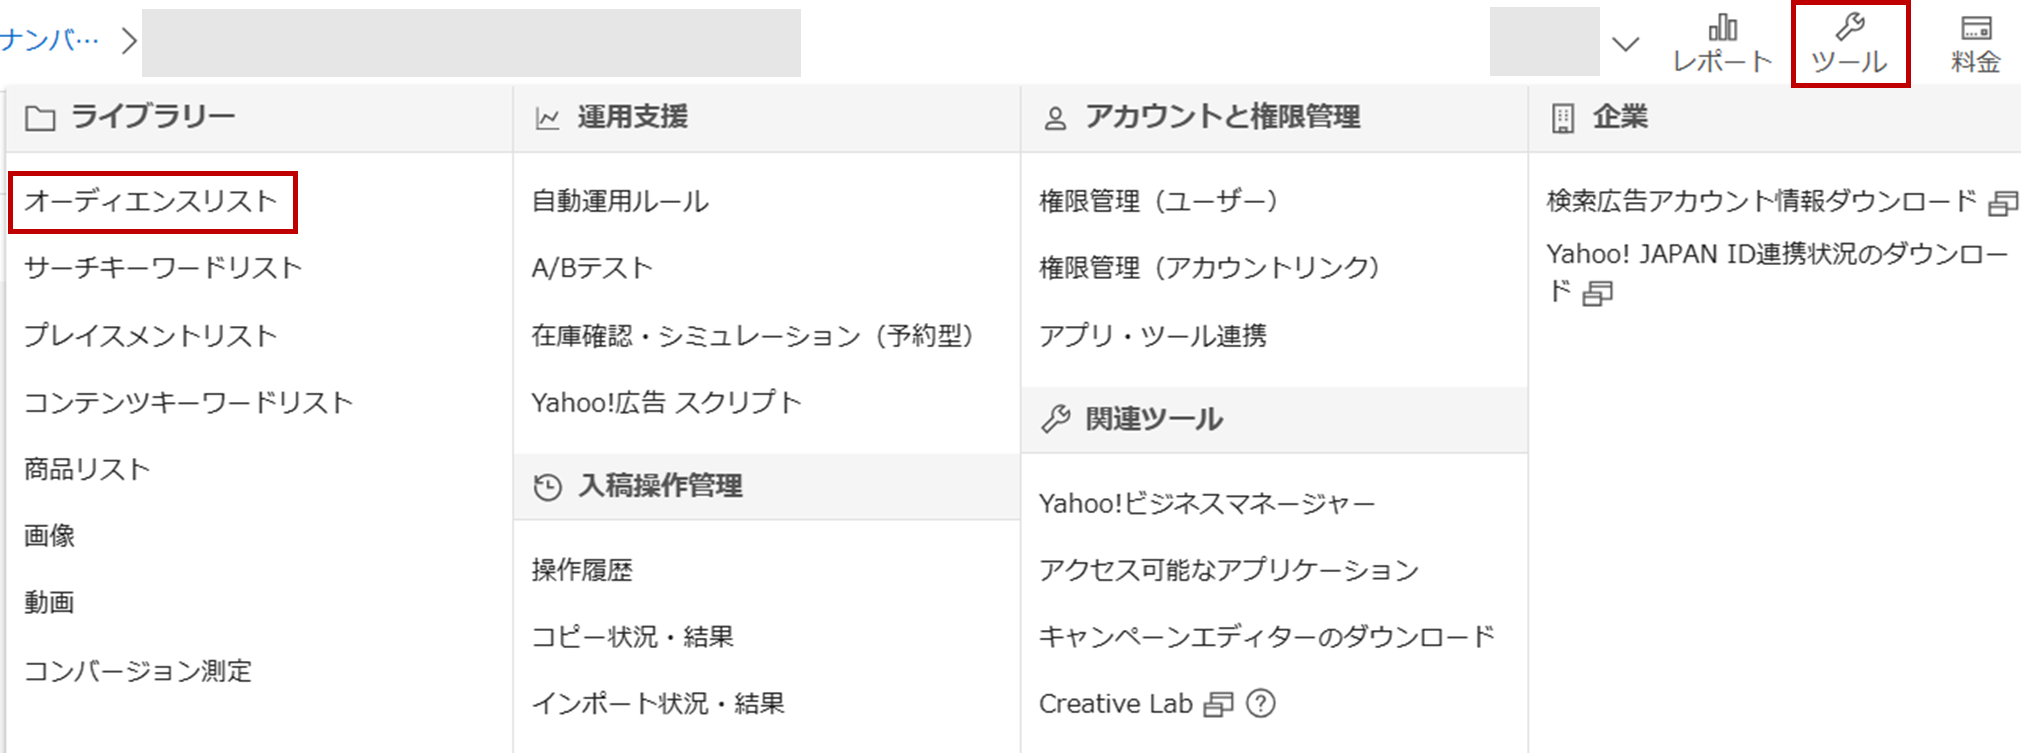Go to 操作履歴
This screenshot has height=753, width=2021.
[x=582, y=570]
